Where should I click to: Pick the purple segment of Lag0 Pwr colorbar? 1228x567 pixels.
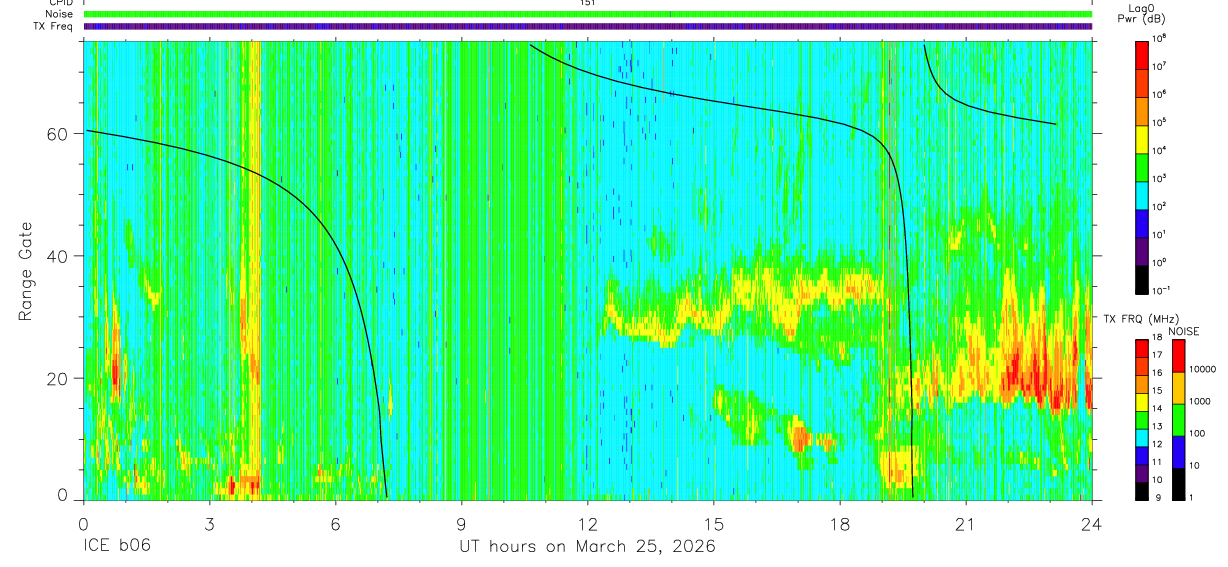tap(1141, 251)
